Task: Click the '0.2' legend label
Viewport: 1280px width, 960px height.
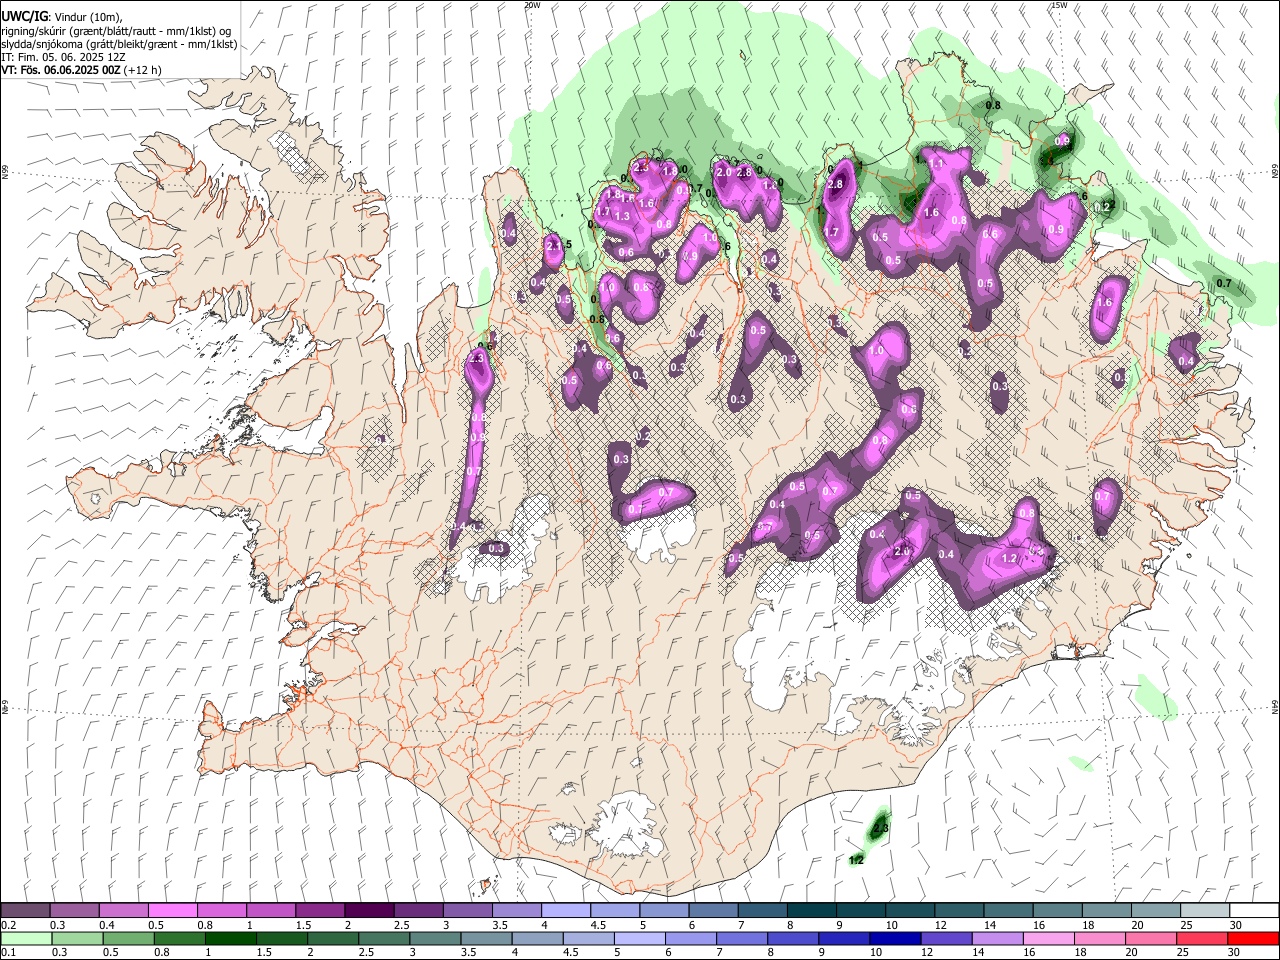Action: click(x=8, y=925)
